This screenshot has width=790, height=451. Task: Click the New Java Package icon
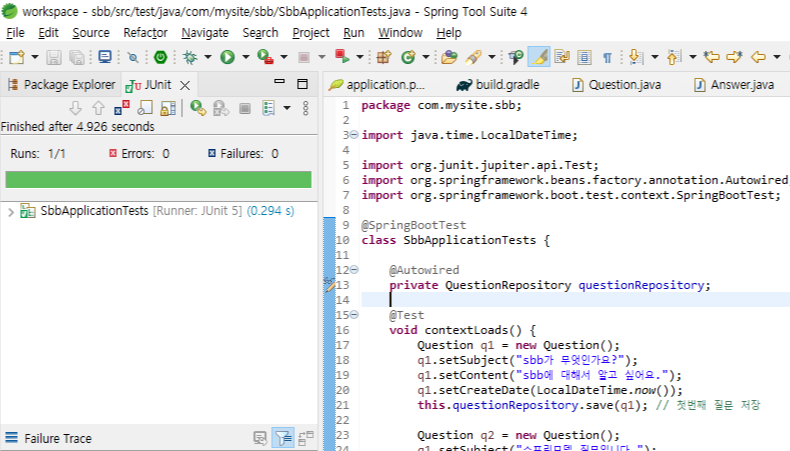click(384, 57)
